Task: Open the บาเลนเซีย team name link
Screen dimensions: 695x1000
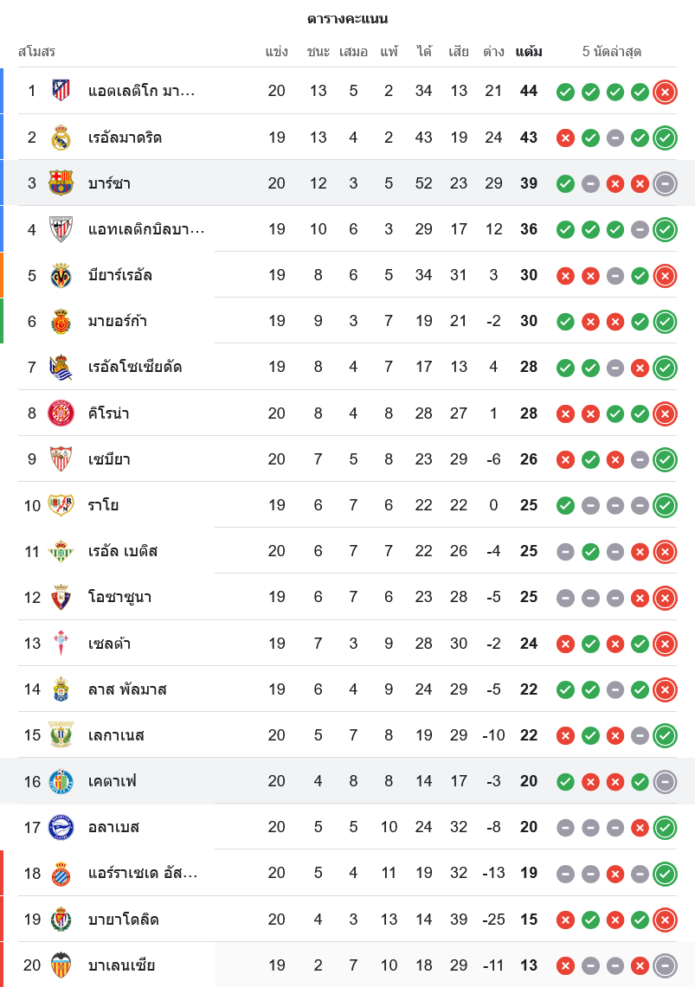Action: 122,965
